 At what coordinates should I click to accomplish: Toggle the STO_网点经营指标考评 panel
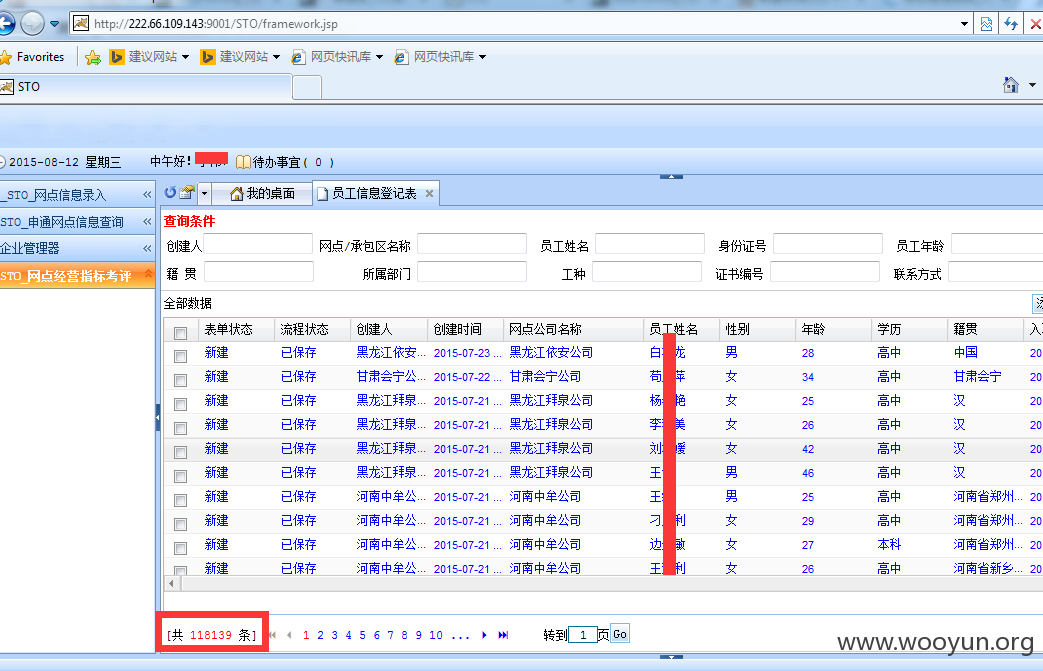pos(148,273)
